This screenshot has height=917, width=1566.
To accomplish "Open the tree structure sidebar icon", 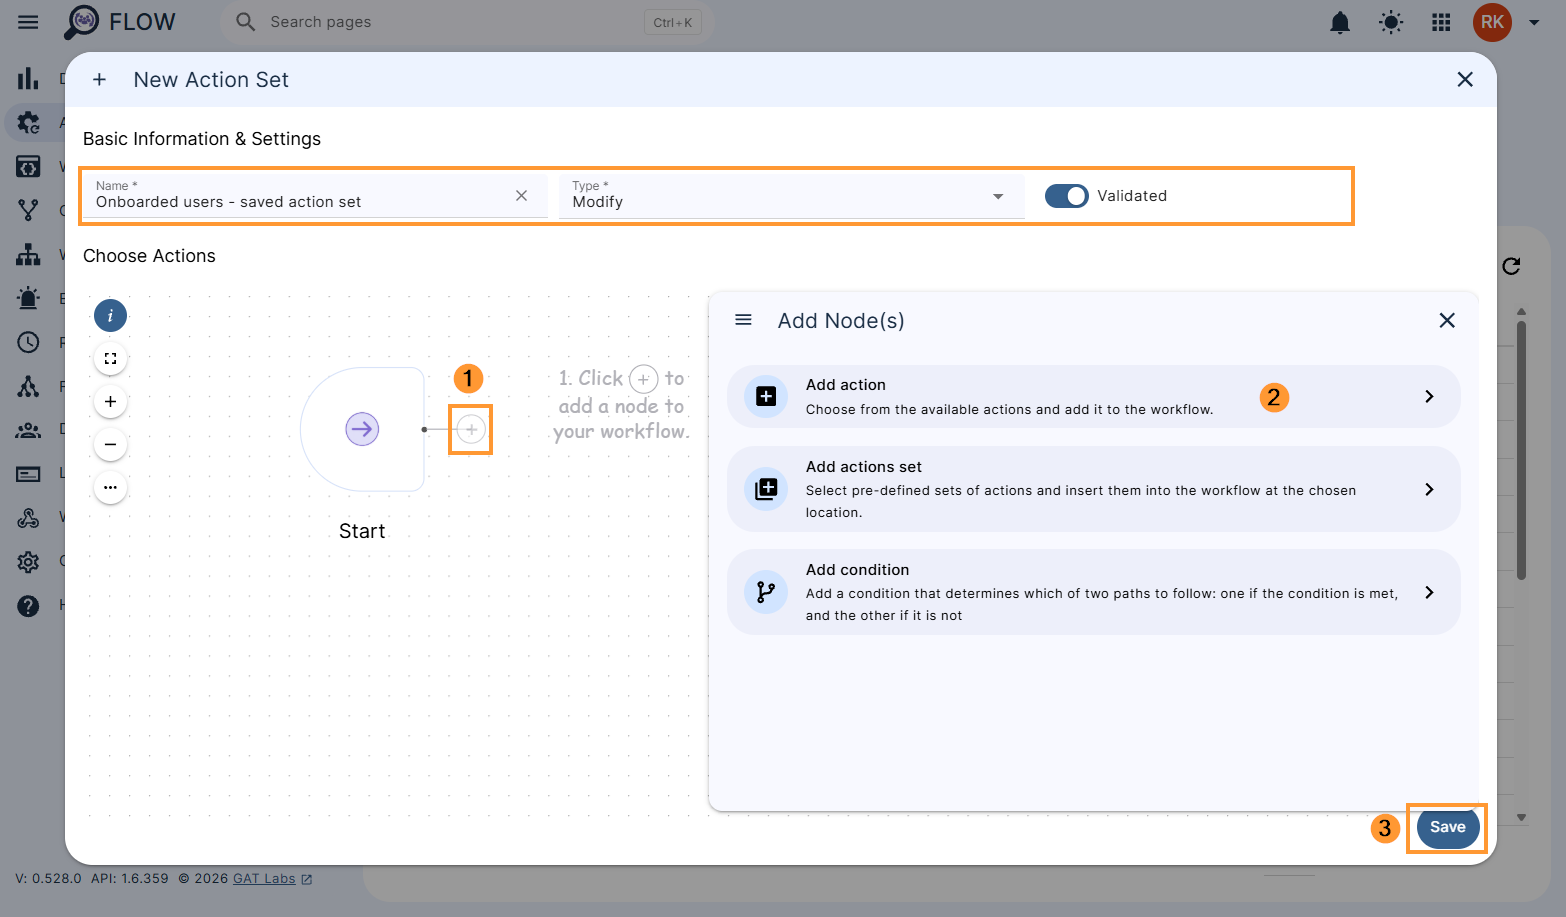I will point(28,386).
